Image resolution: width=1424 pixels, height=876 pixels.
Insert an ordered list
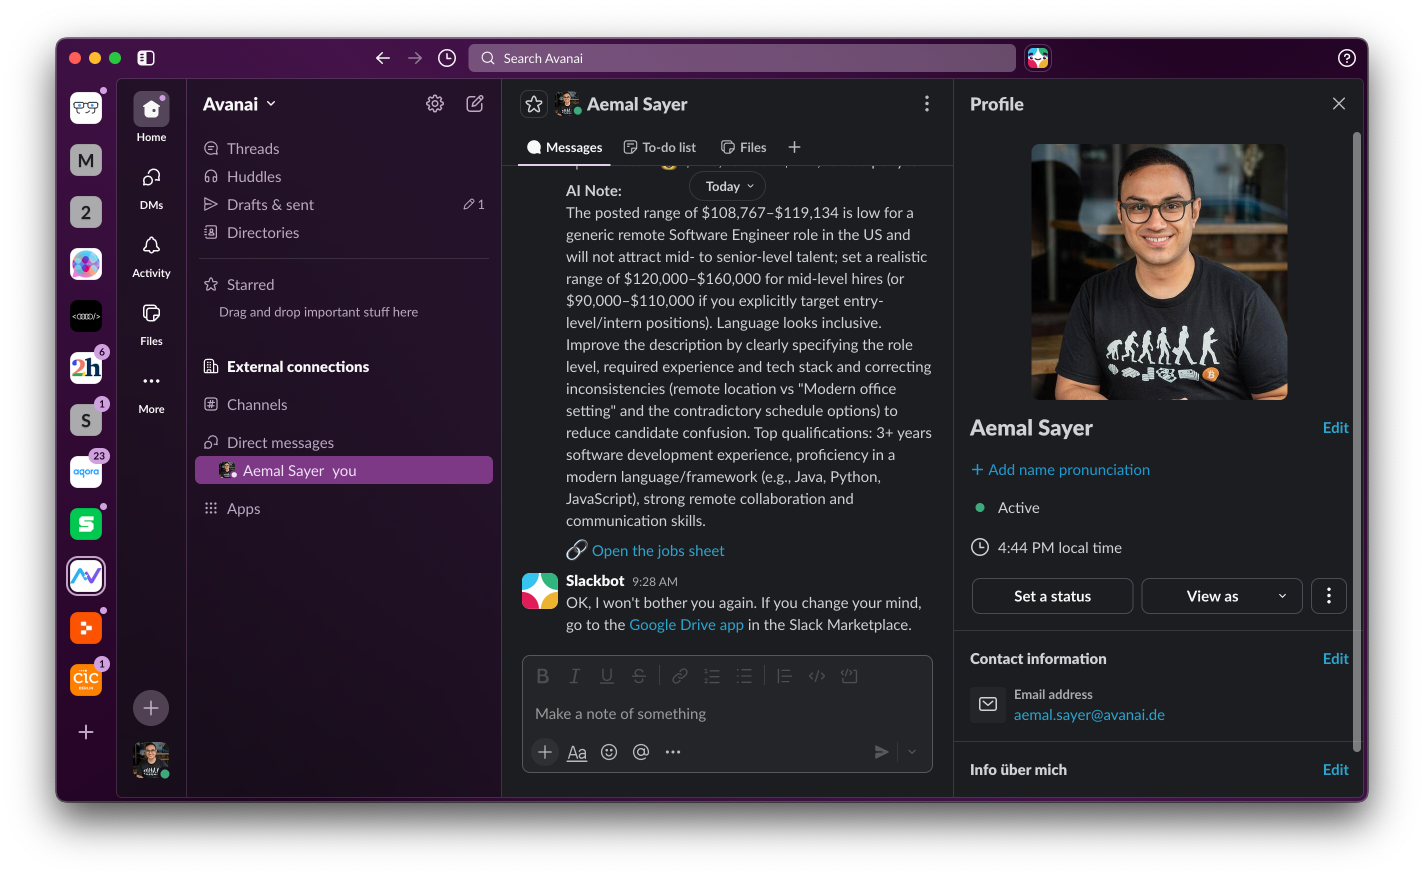click(712, 676)
